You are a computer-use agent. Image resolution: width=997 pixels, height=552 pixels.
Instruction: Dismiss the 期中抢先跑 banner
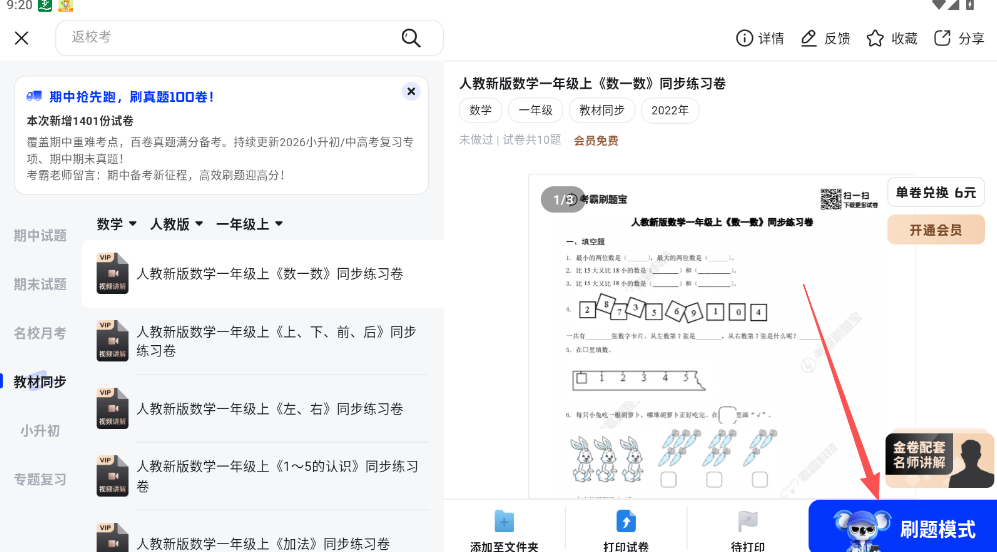[411, 92]
